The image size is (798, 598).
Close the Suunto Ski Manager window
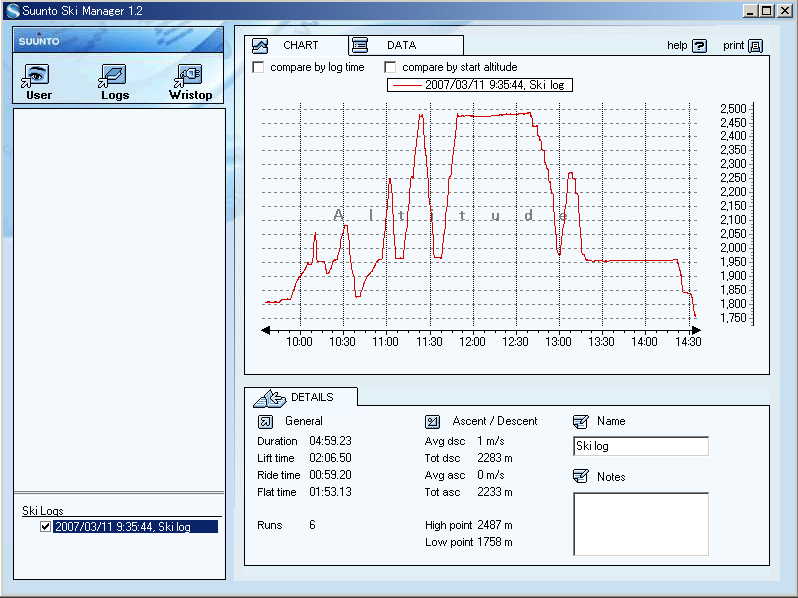(784, 11)
